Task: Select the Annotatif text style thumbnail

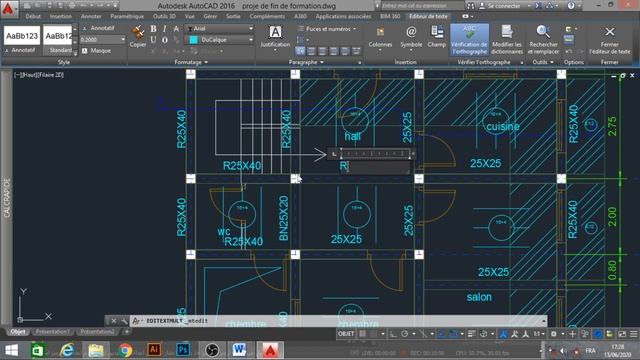Action: 22,40
